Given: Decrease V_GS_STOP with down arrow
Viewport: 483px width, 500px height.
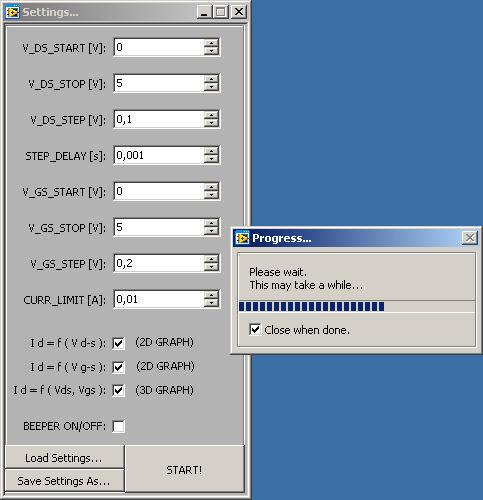Looking at the screenshot, I should (x=211, y=231).
